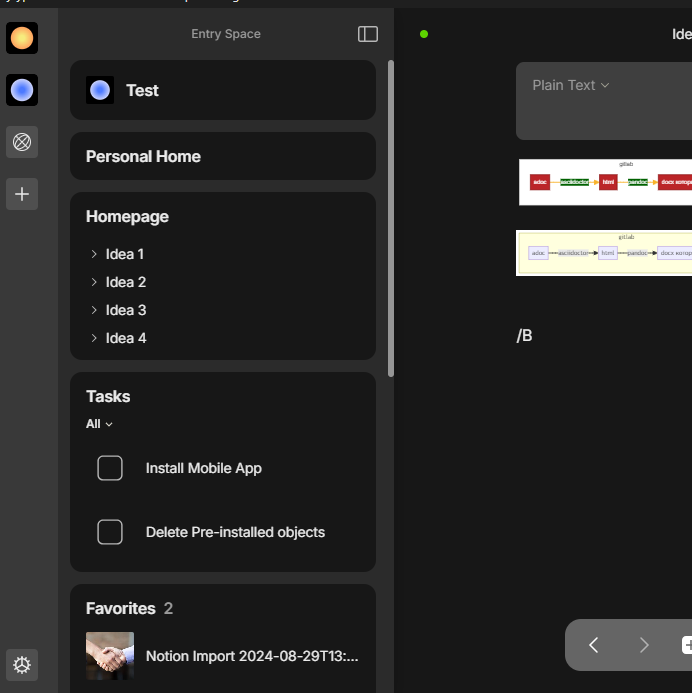Click the /B text block
The height and width of the screenshot is (693, 692).
pos(525,336)
